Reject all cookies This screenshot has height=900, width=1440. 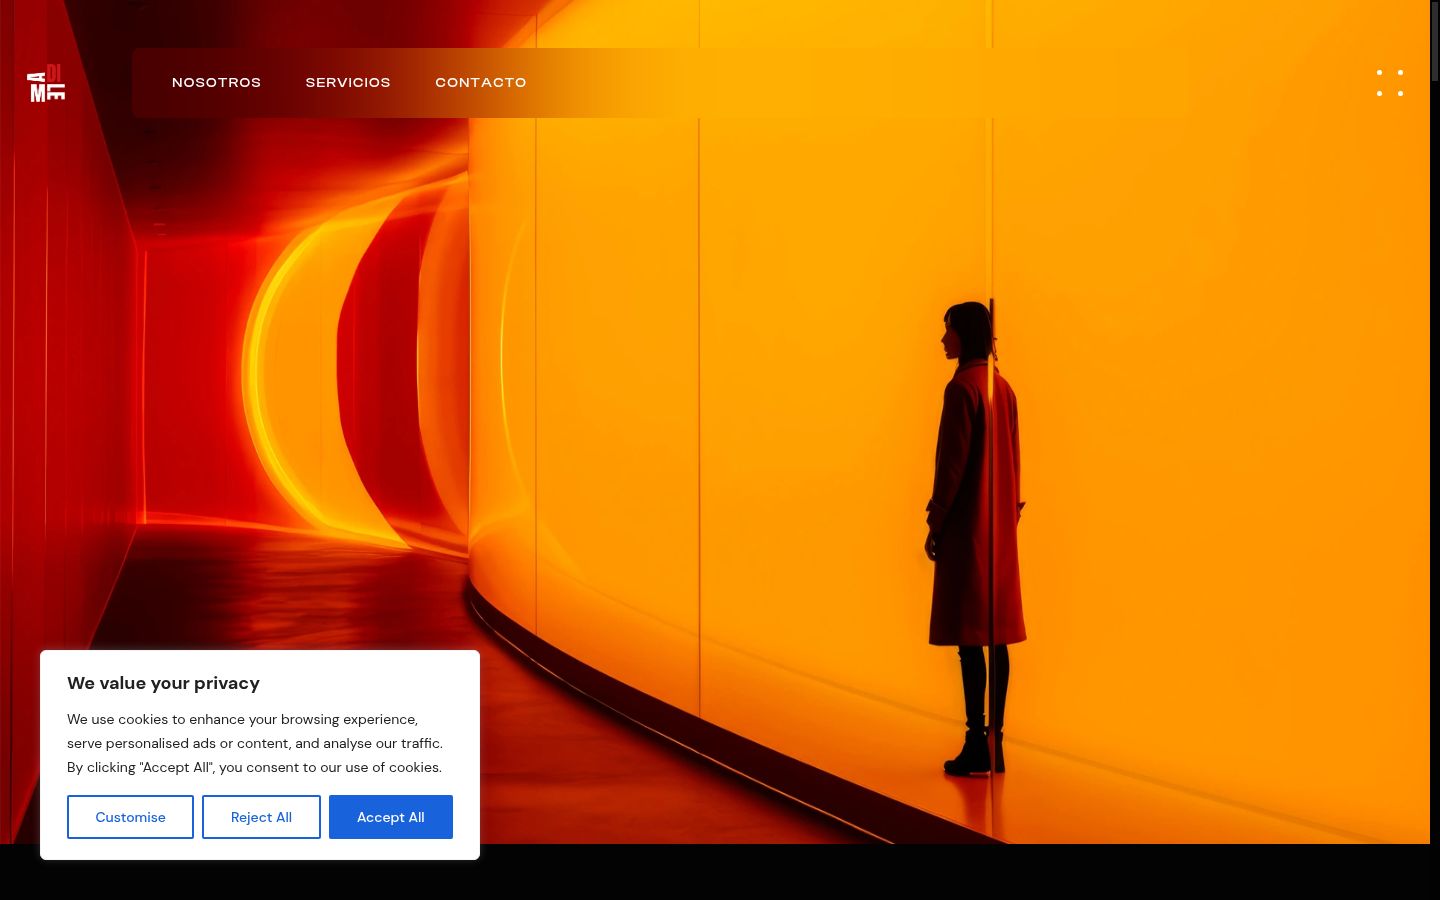(x=261, y=817)
